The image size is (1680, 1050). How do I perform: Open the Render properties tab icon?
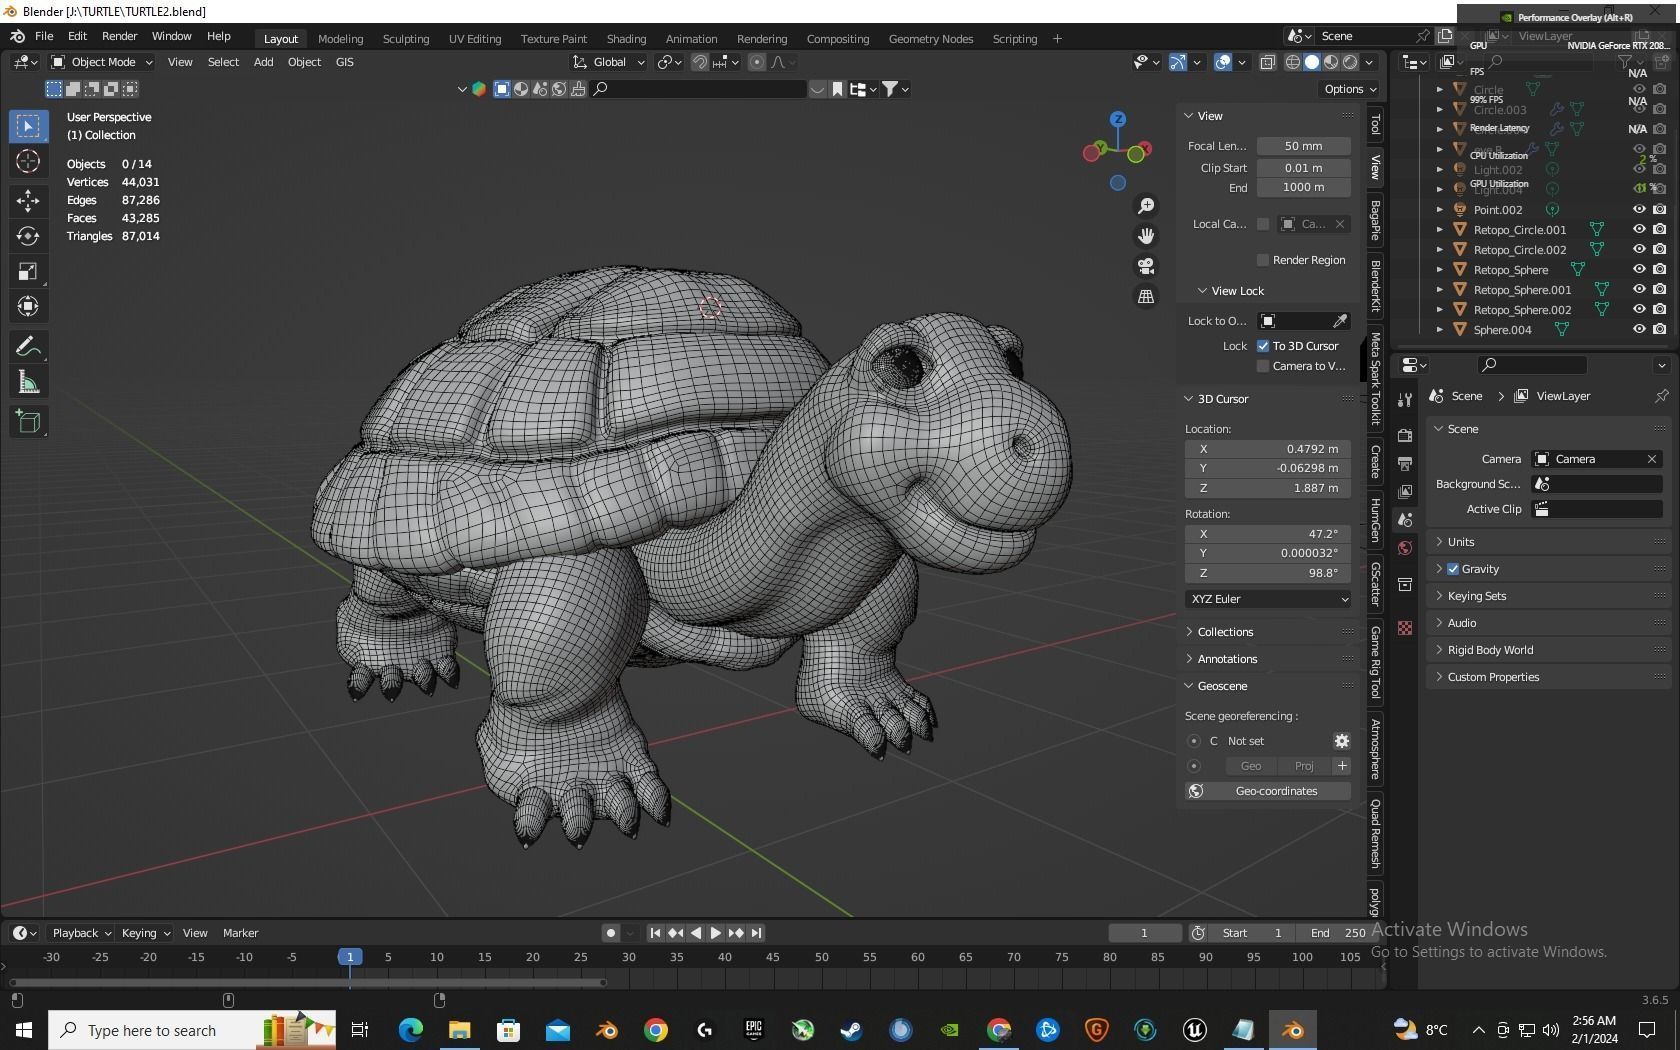1405,436
